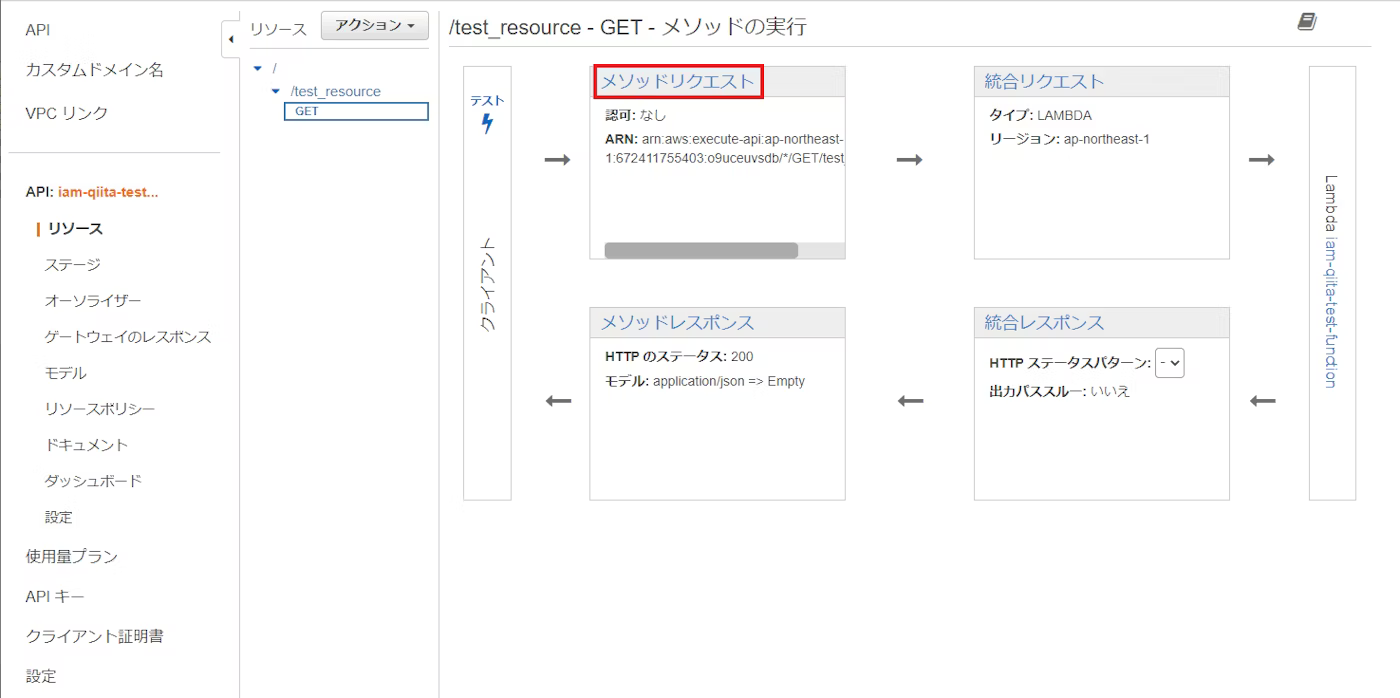Collapse the root "/" resource tree node
This screenshot has height=698, width=1400.
click(258, 68)
